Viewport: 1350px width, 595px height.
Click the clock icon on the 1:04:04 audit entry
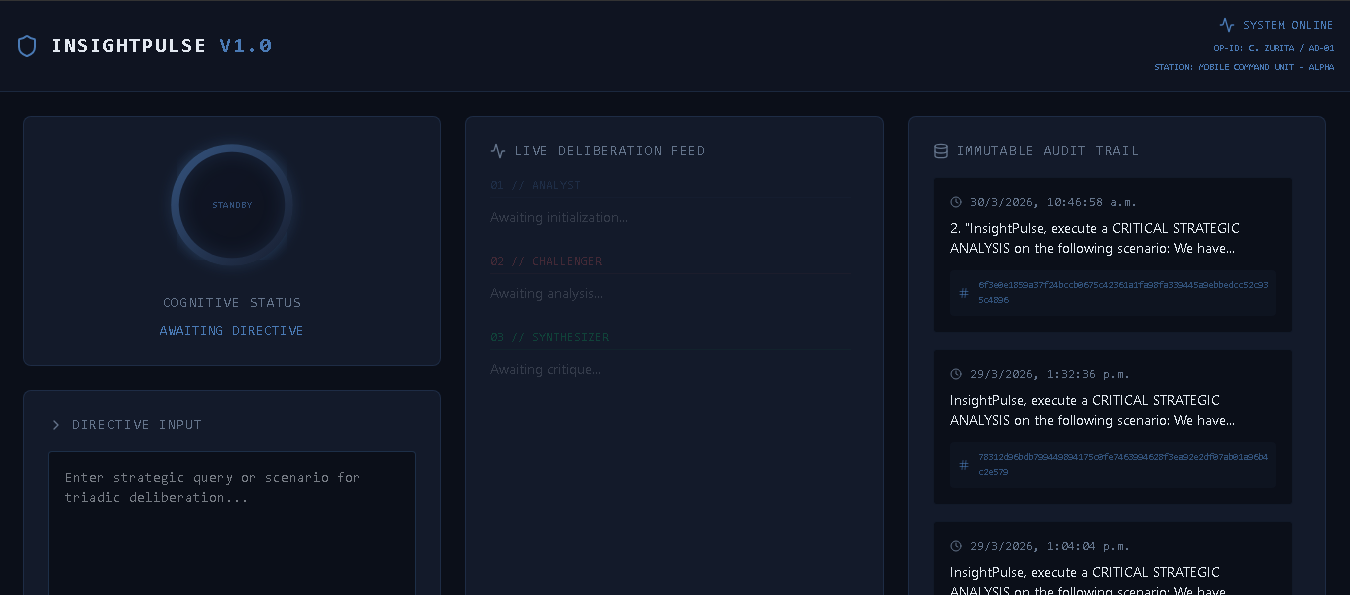[x=955, y=546]
